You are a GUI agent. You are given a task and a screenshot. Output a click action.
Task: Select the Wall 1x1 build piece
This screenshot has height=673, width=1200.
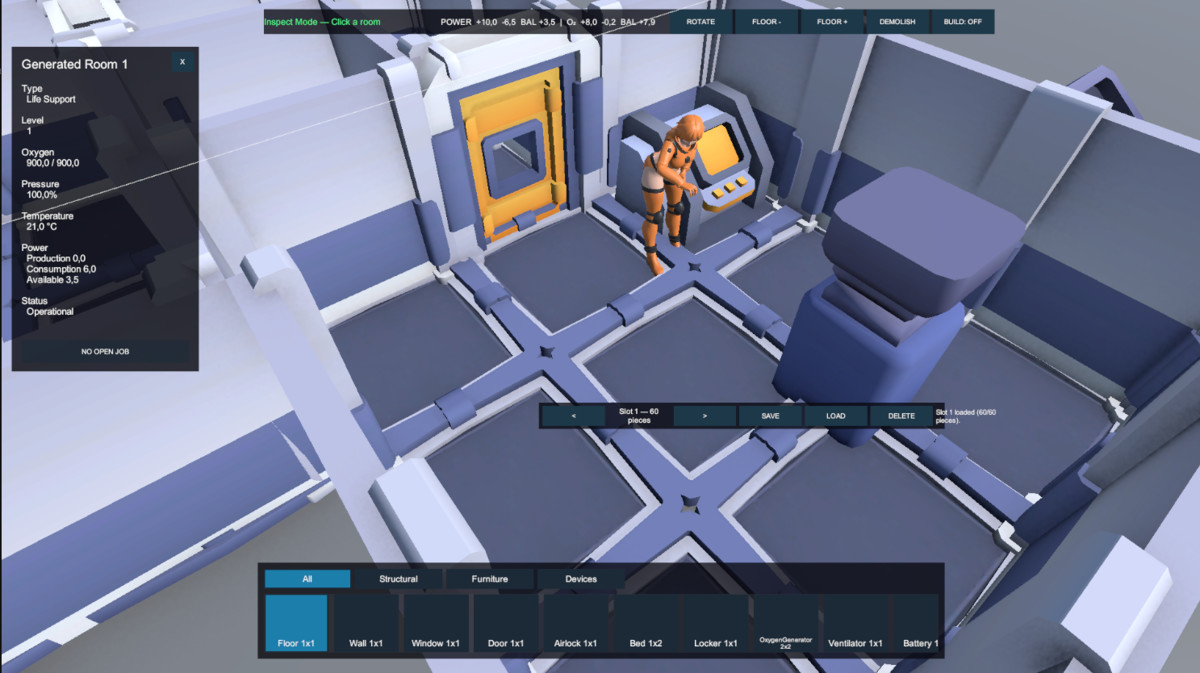click(x=366, y=623)
